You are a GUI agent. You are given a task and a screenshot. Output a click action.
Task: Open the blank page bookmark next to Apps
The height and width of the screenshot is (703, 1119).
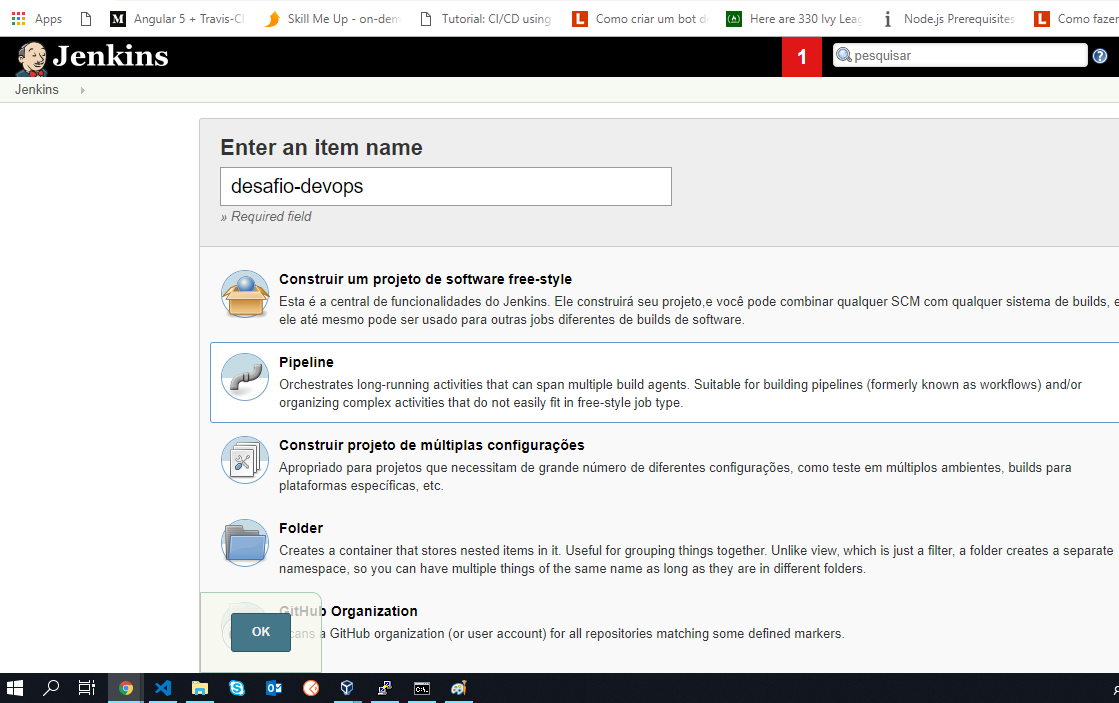[86, 19]
